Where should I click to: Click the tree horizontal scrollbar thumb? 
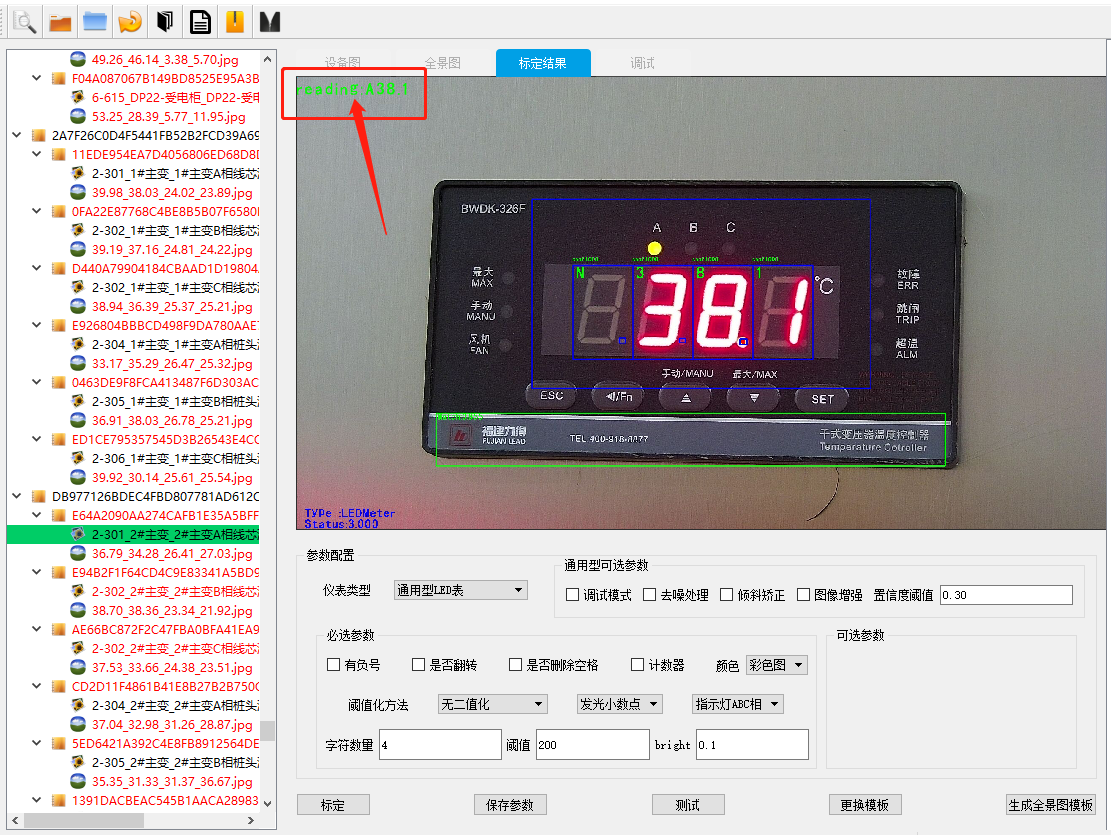(84, 820)
